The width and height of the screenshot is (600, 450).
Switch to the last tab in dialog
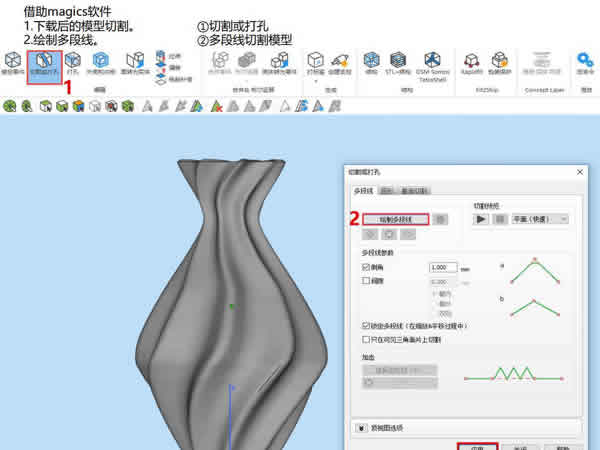[x=415, y=190]
